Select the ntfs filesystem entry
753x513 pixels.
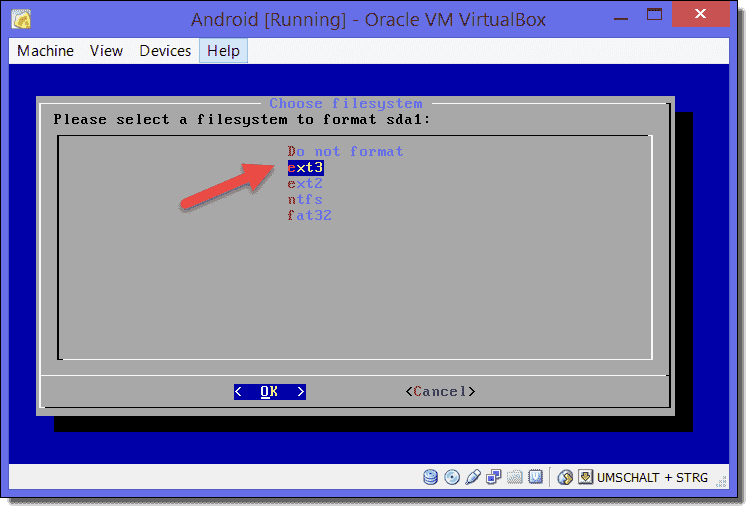[305, 199]
